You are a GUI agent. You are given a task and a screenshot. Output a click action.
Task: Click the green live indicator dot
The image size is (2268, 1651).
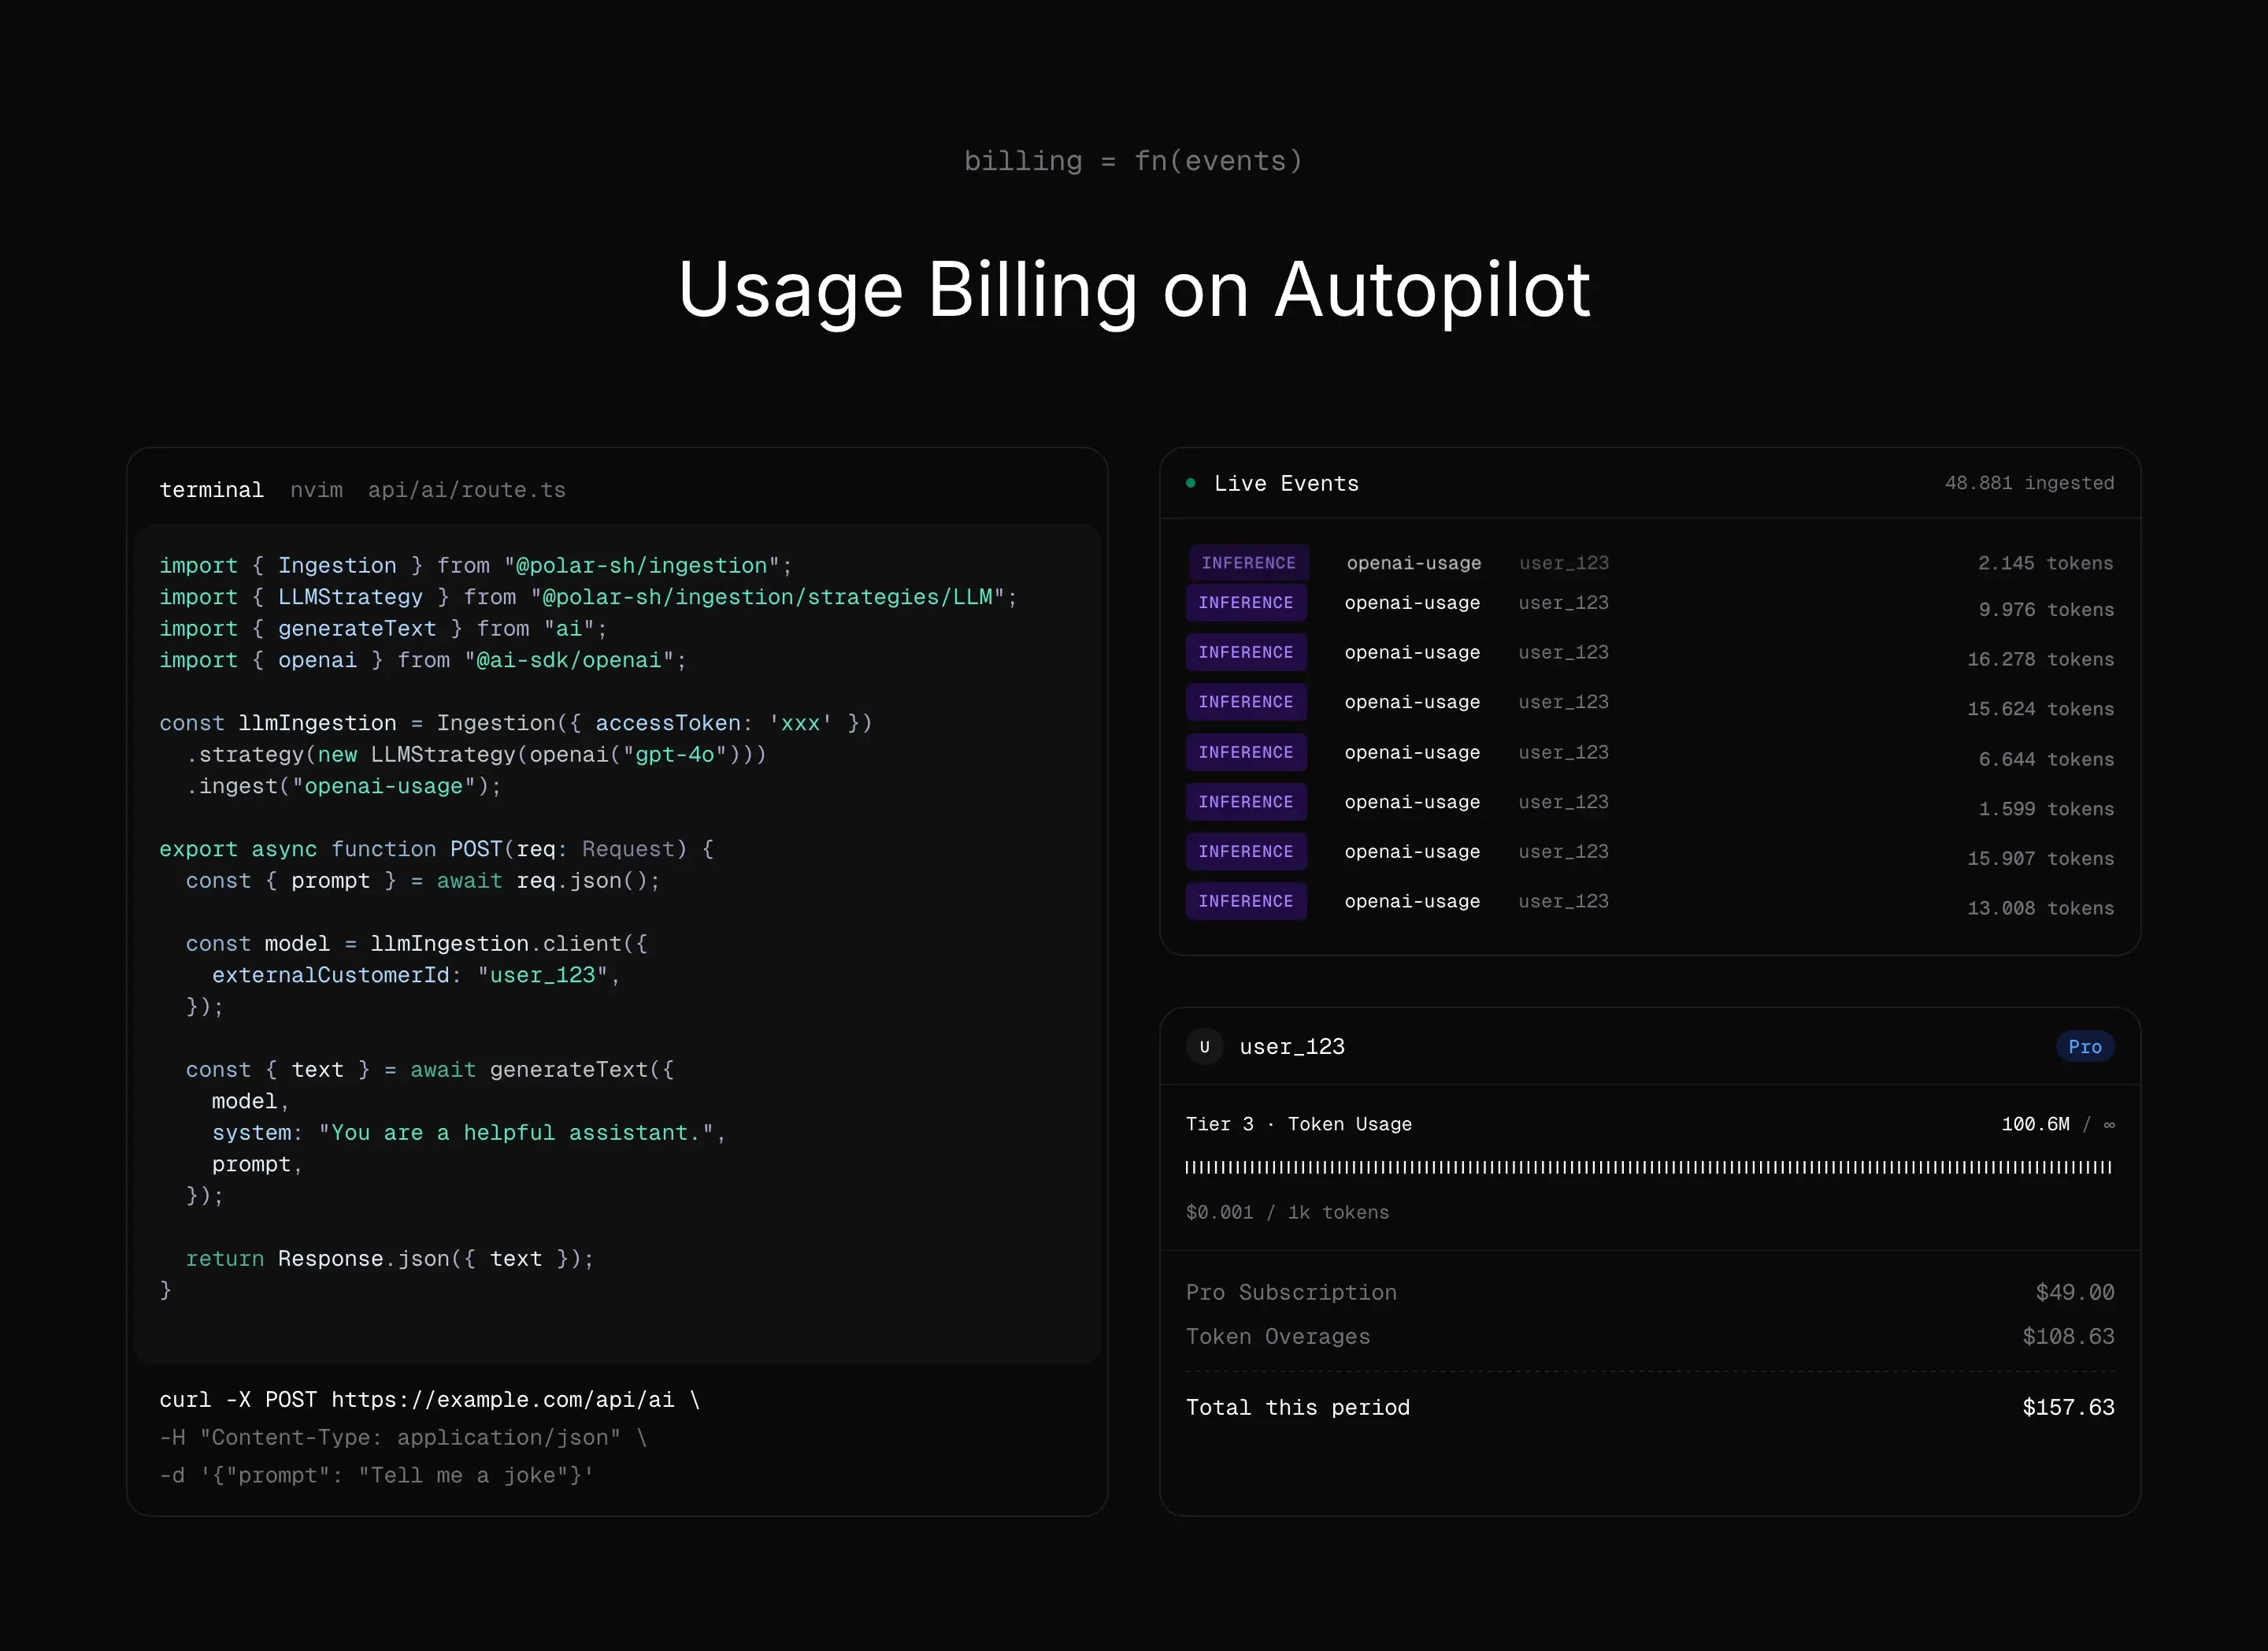click(1190, 483)
